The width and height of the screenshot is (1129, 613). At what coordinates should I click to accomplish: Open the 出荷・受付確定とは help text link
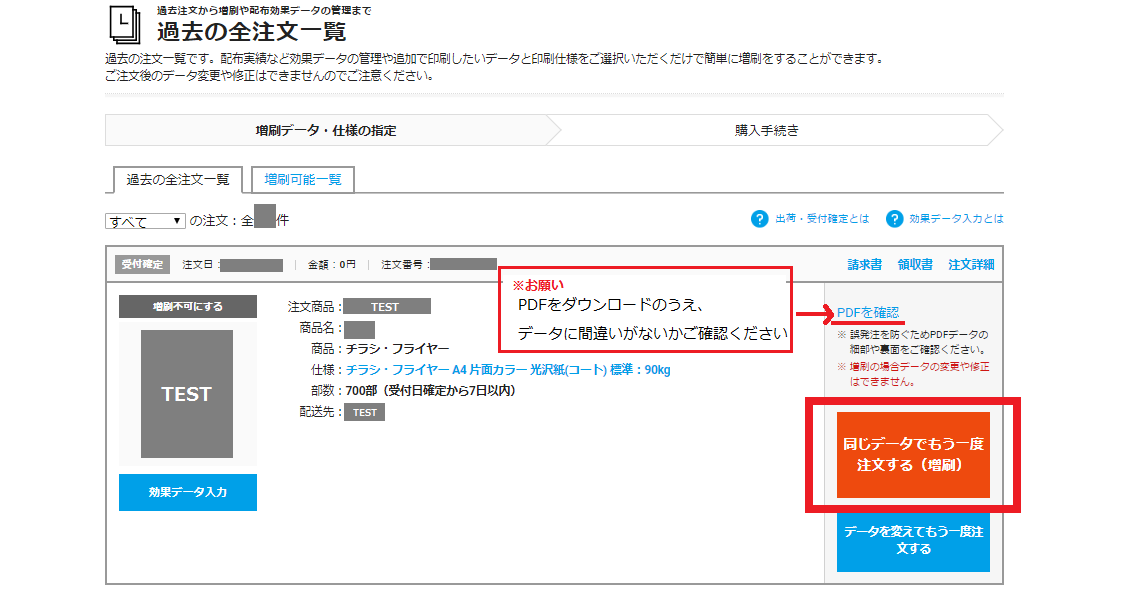point(822,219)
